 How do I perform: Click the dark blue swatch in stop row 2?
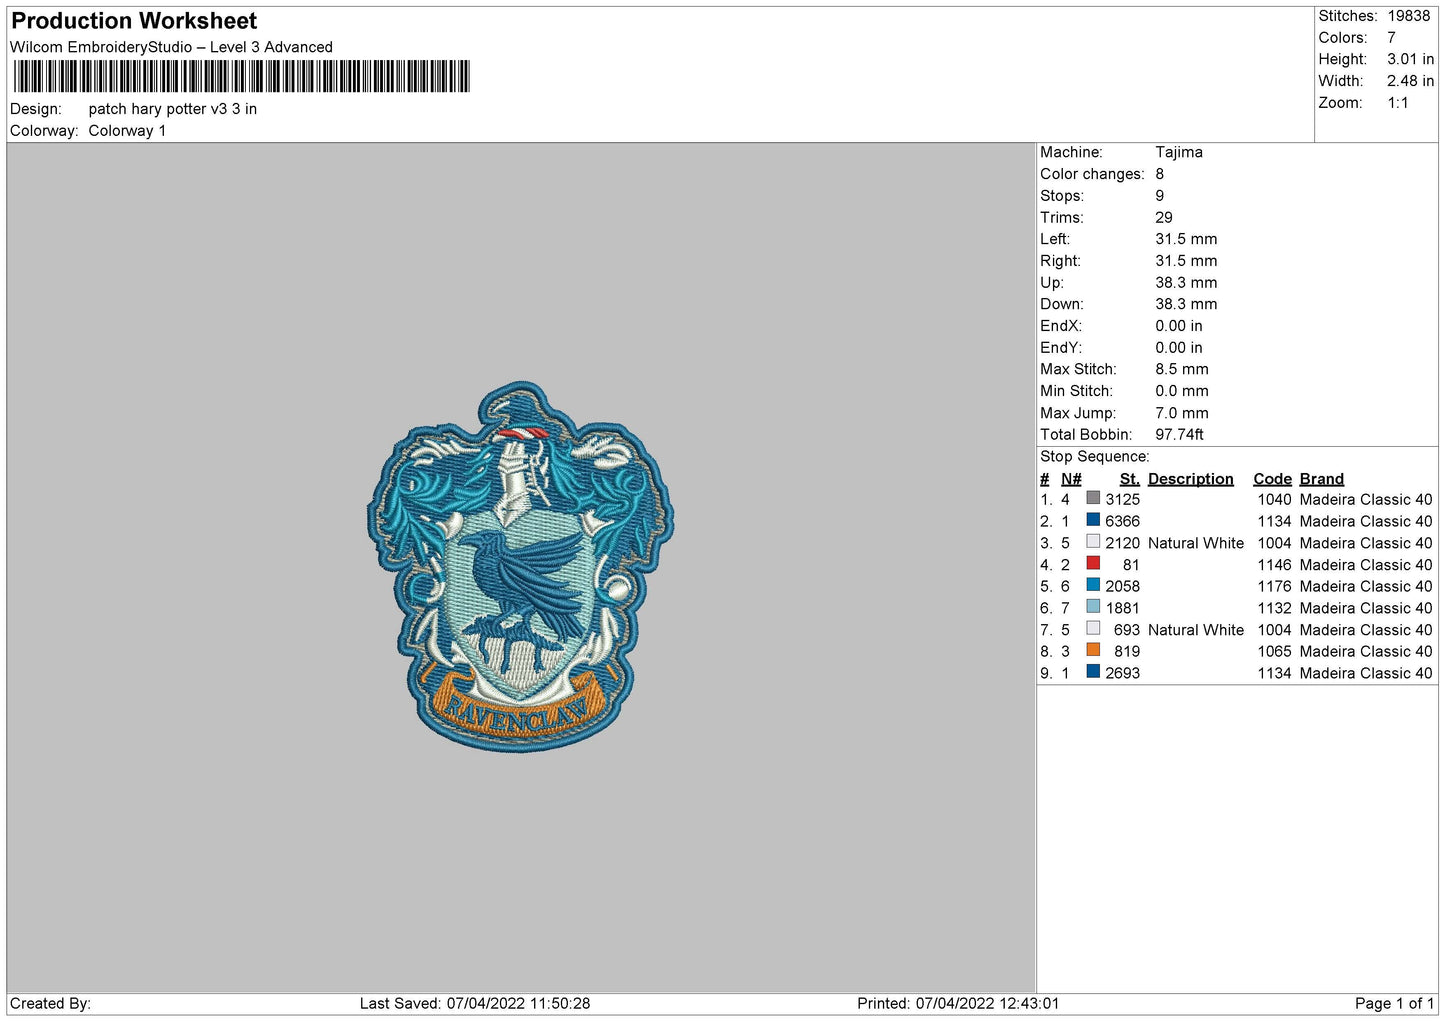(x=1093, y=520)
